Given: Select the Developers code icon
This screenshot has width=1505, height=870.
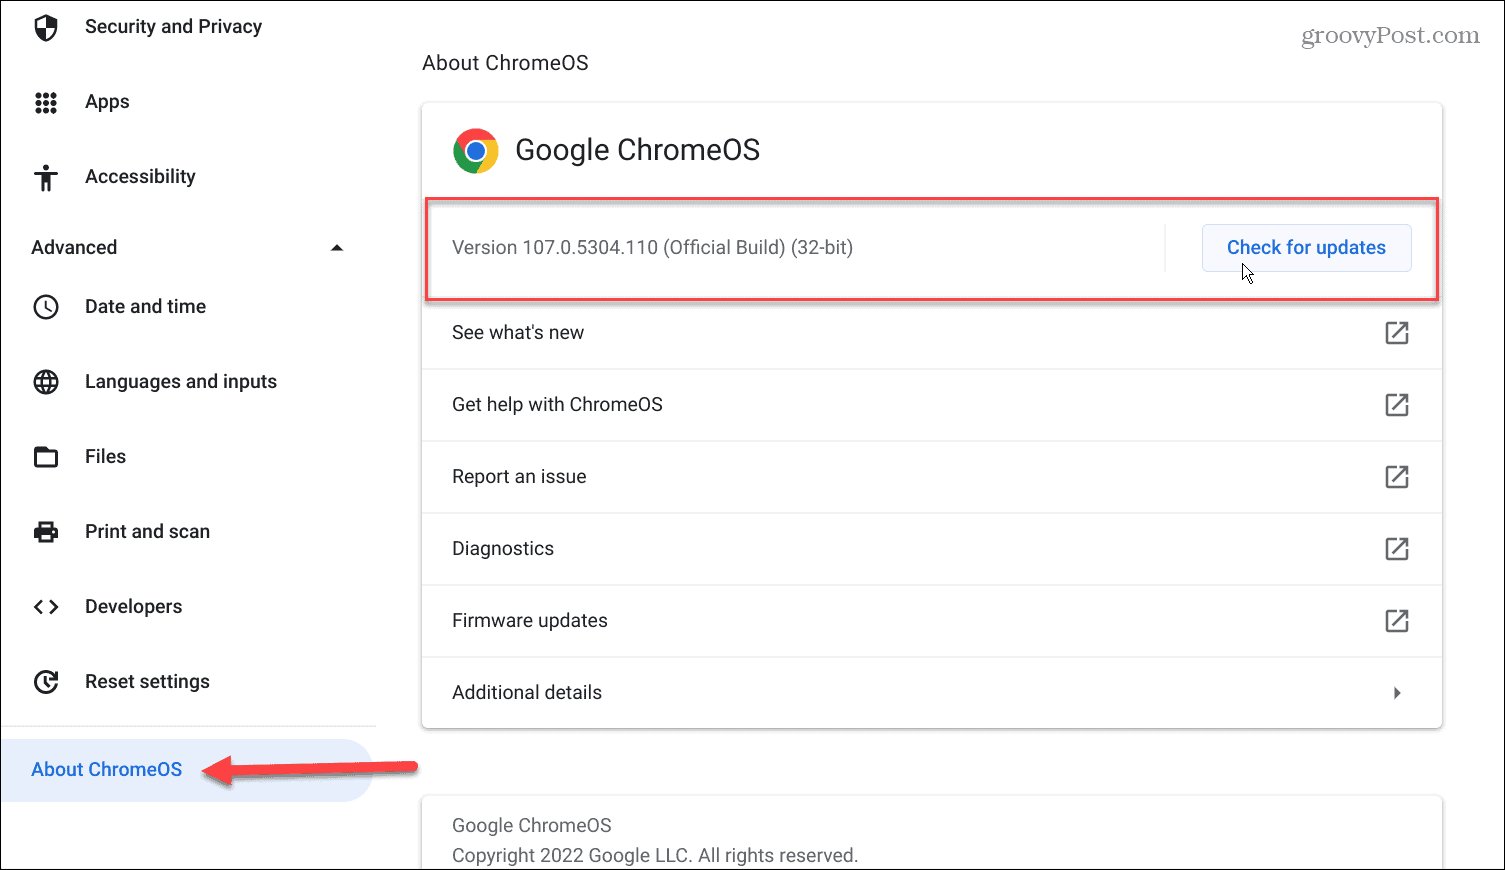Looking at the screenshot, I should pos(46,606).
